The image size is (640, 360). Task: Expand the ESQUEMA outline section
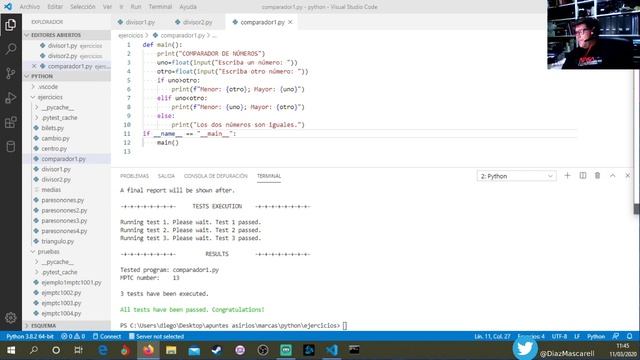66,326
